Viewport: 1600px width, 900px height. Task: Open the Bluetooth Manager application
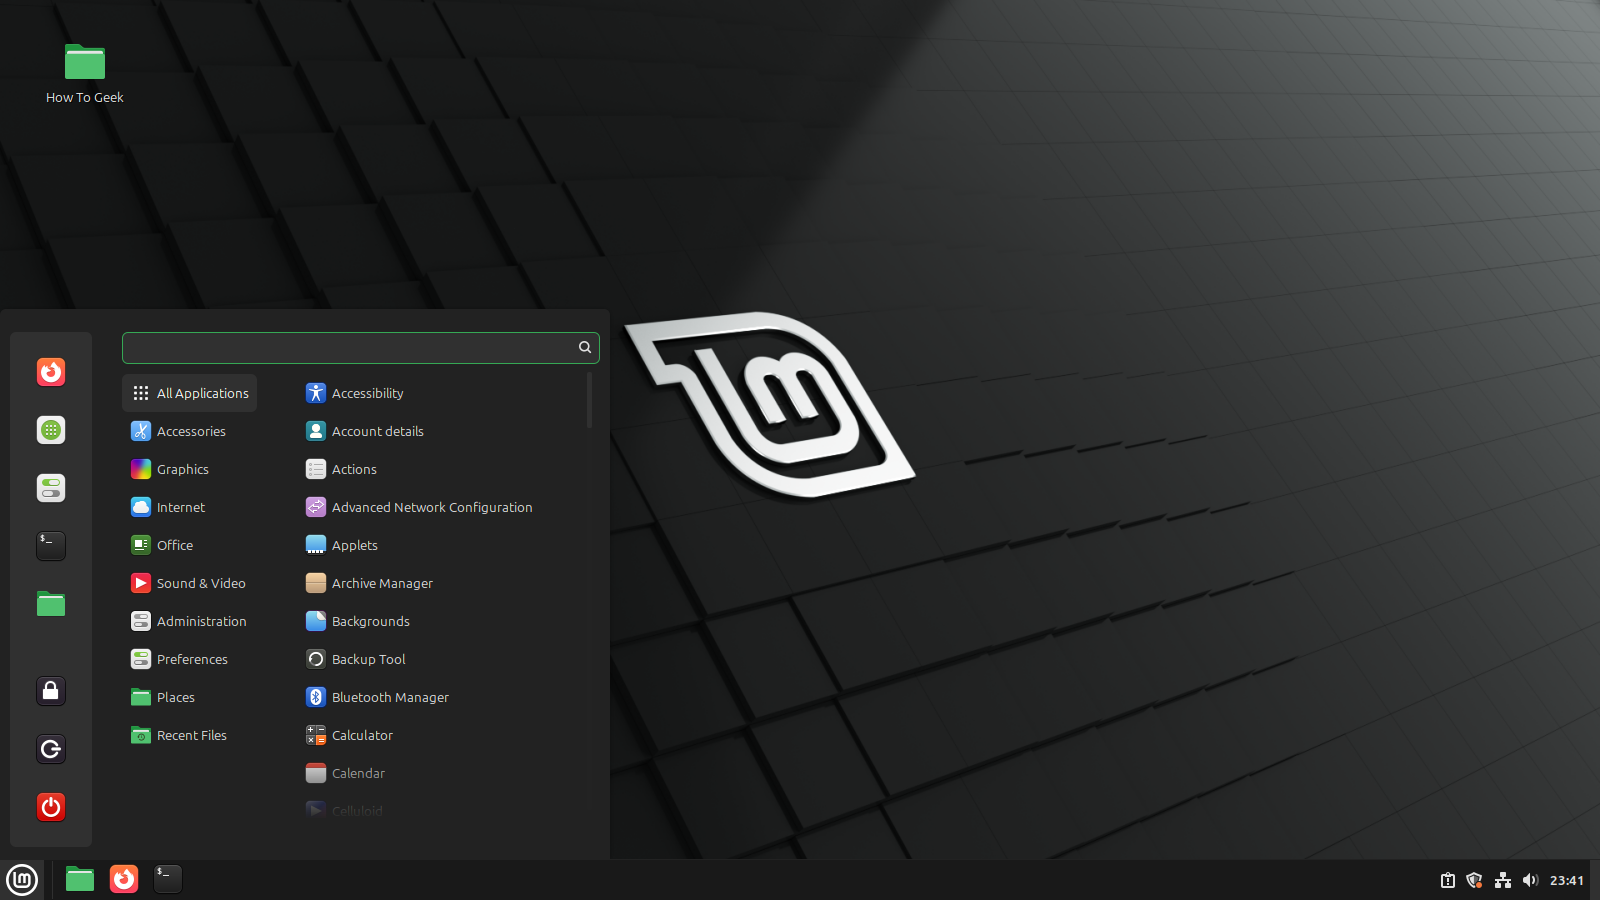(x=390, y=697)
